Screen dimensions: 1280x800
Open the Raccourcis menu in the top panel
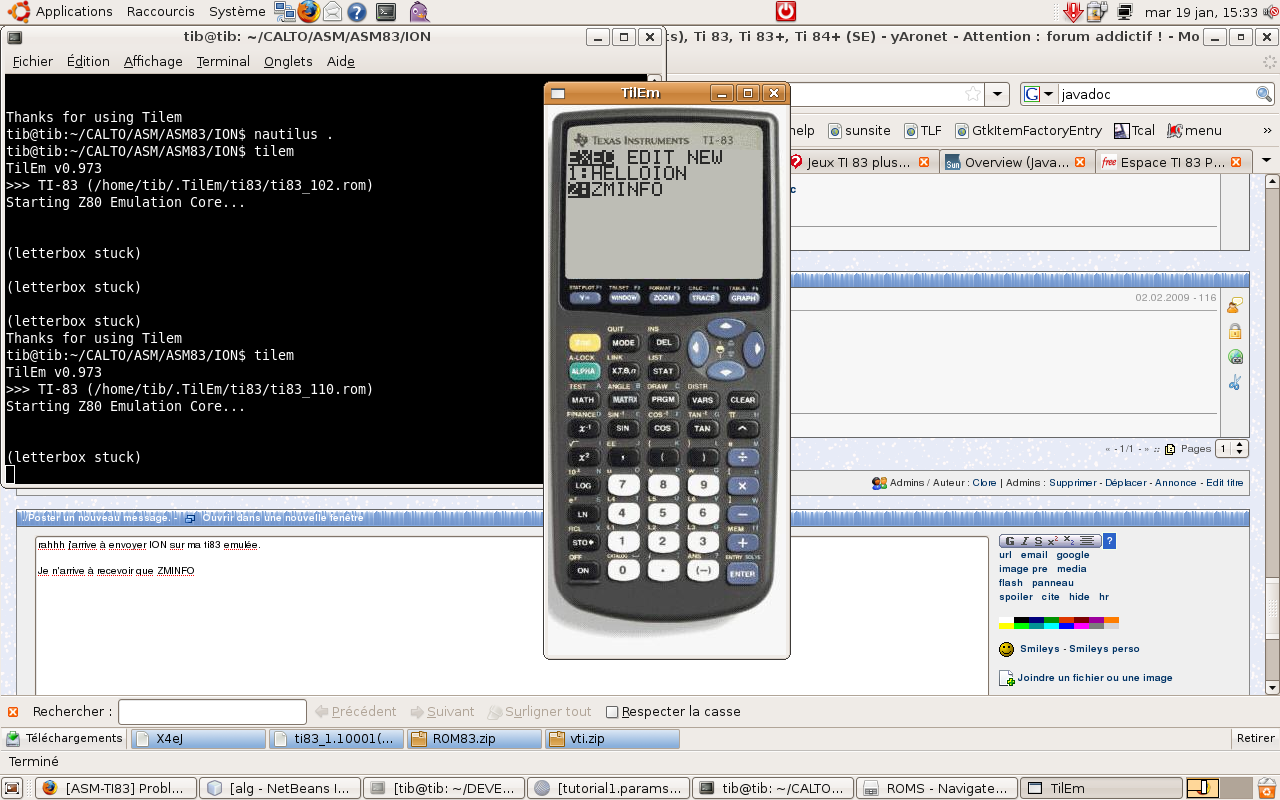[160, 12]
